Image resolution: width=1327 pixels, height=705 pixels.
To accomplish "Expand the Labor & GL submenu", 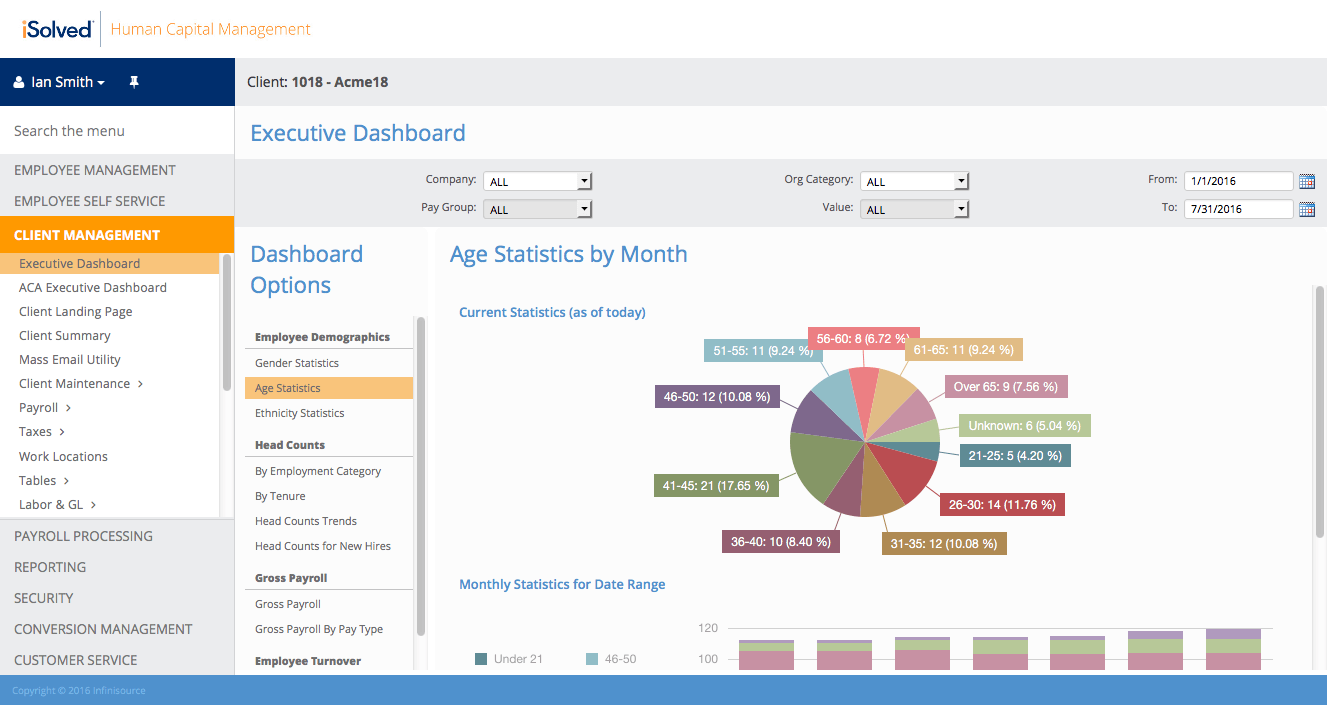I will [93, 505].
